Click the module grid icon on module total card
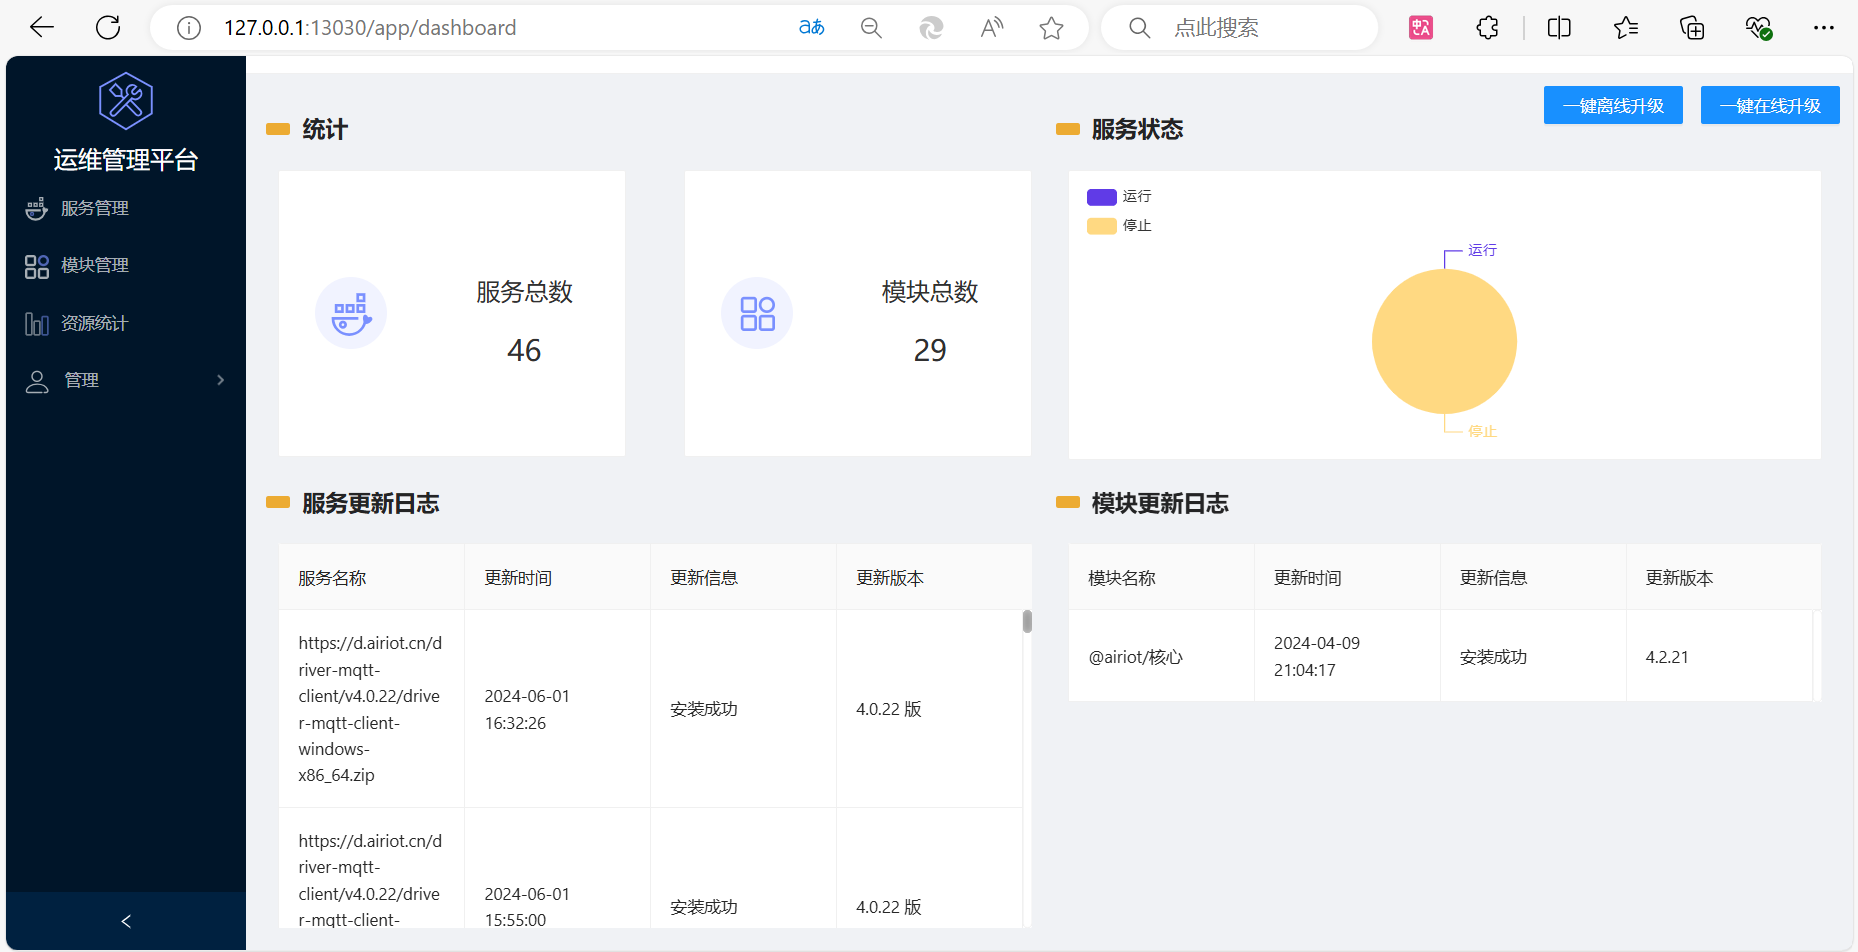1858x952 pixels. tap(757, 313)
